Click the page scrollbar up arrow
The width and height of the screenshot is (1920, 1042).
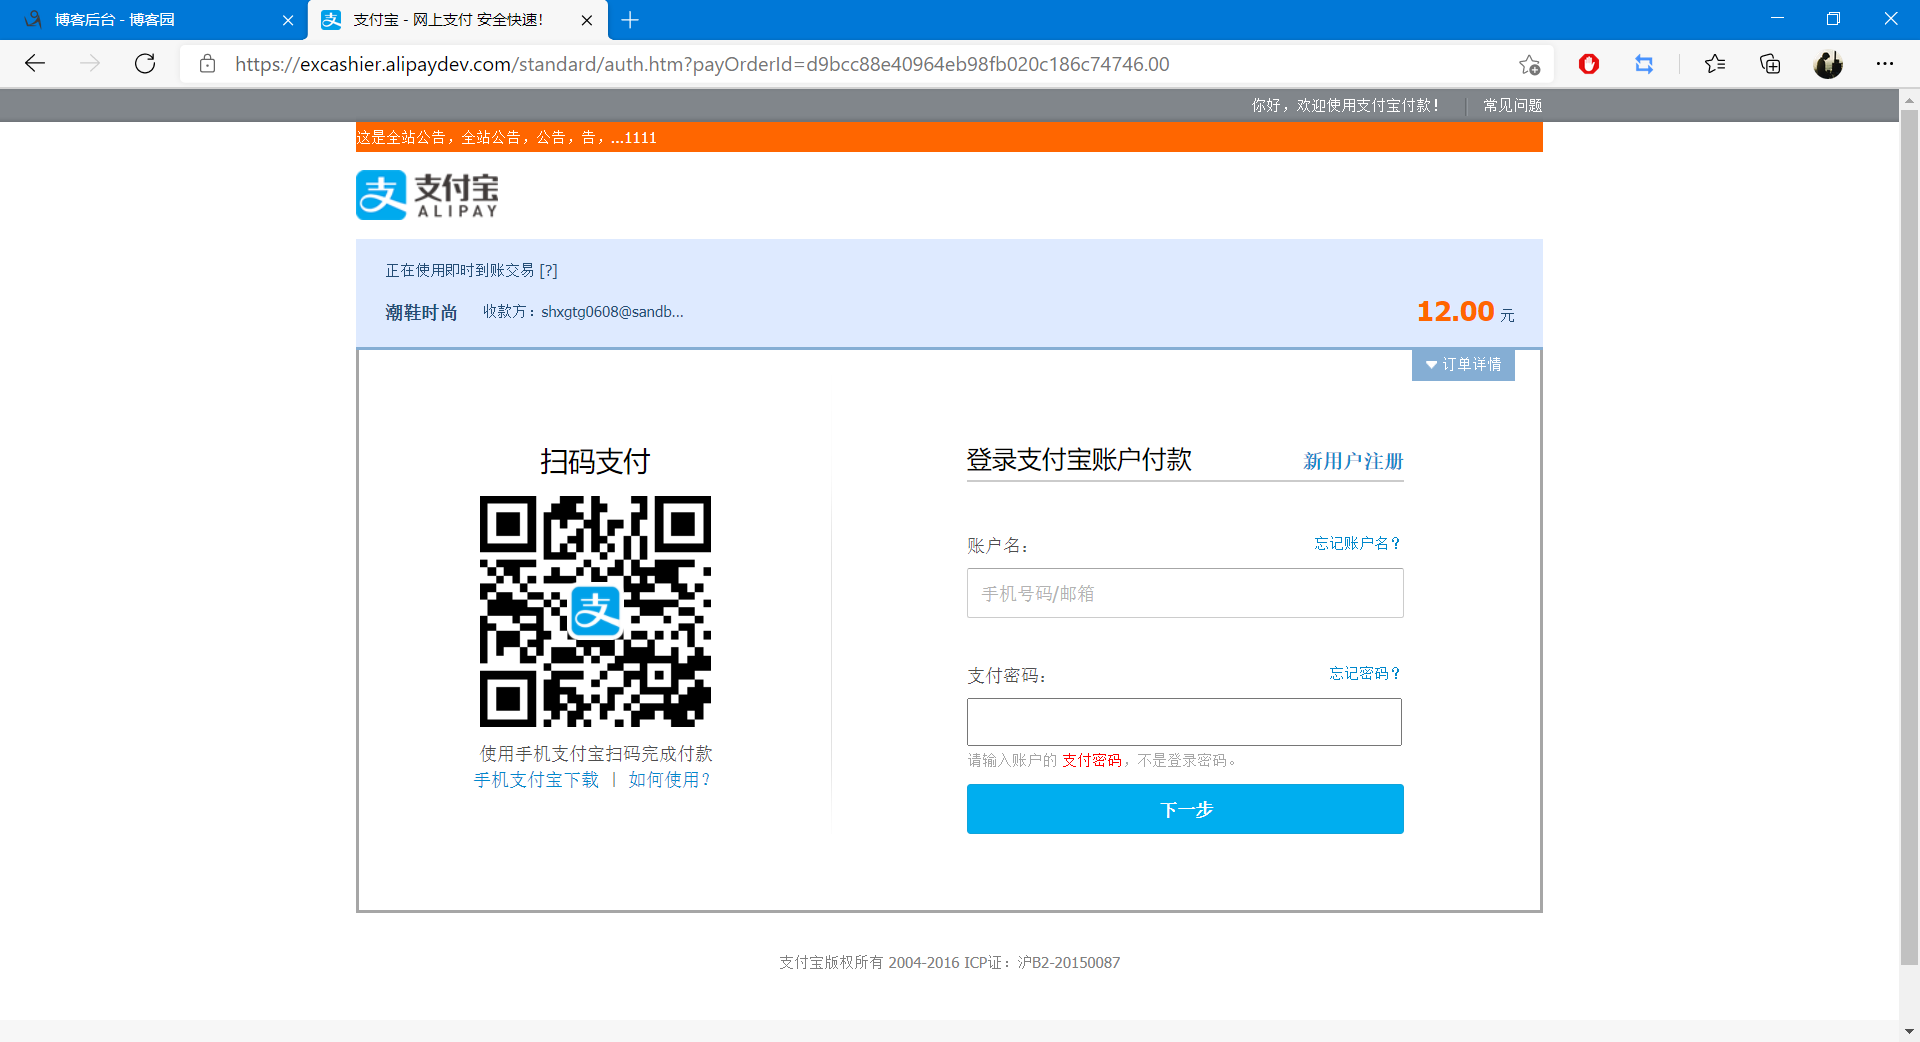coord(1909,100)
